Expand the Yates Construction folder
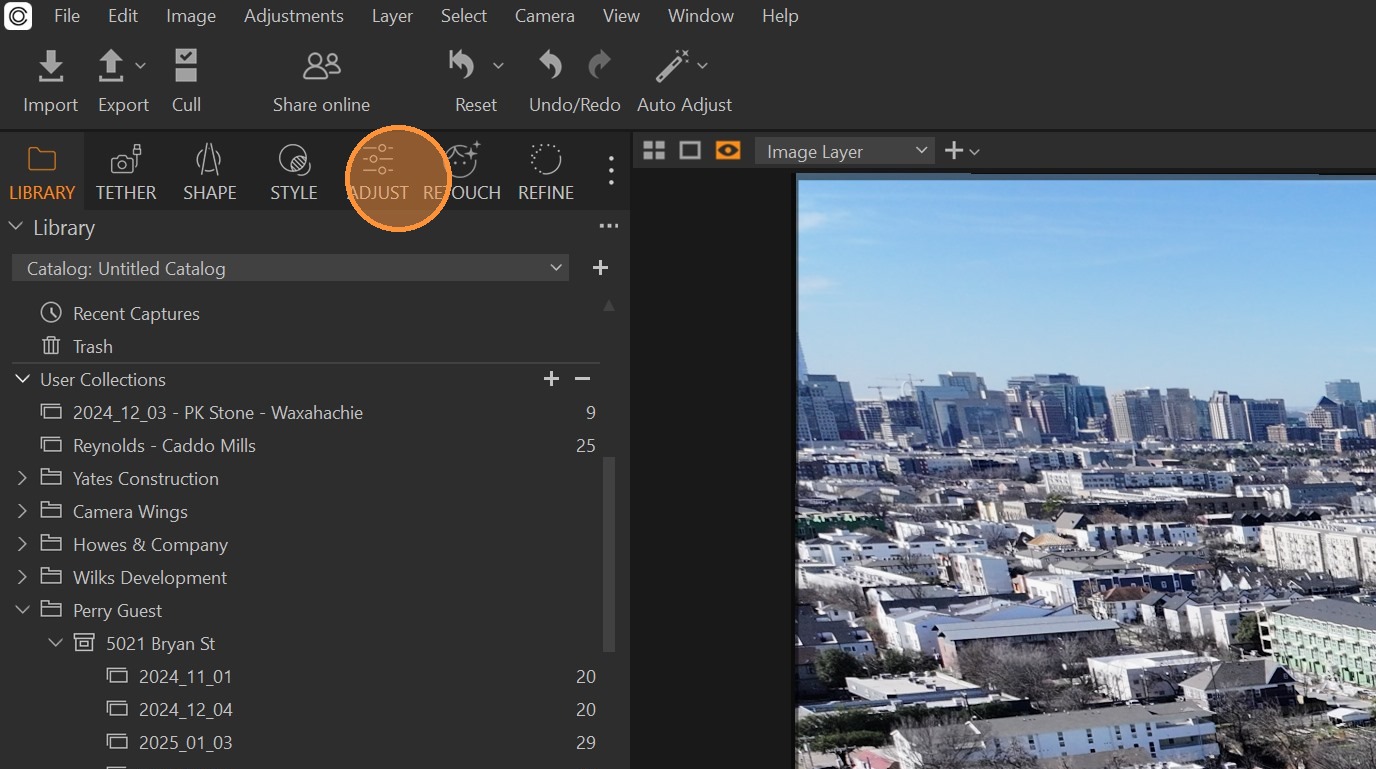1376x769 pixels. click(22, 478)
